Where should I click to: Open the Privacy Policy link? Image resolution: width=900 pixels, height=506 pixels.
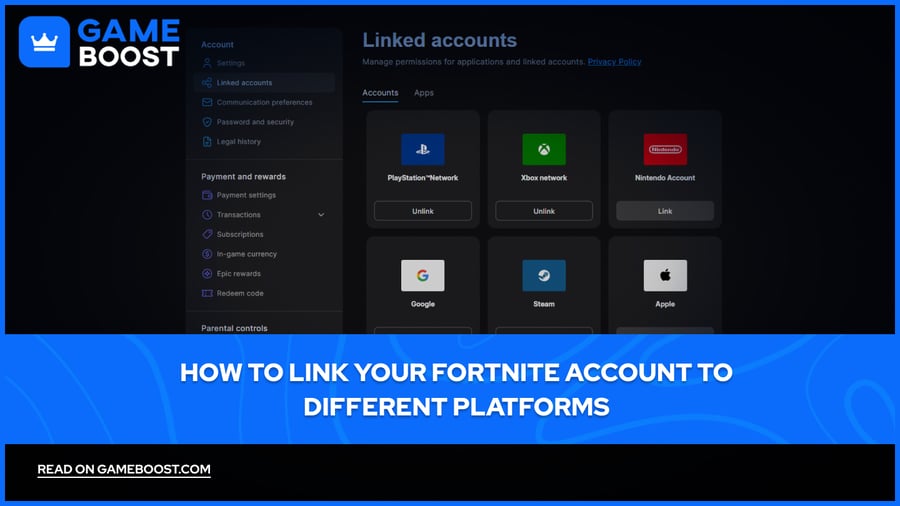click(614, 61)
